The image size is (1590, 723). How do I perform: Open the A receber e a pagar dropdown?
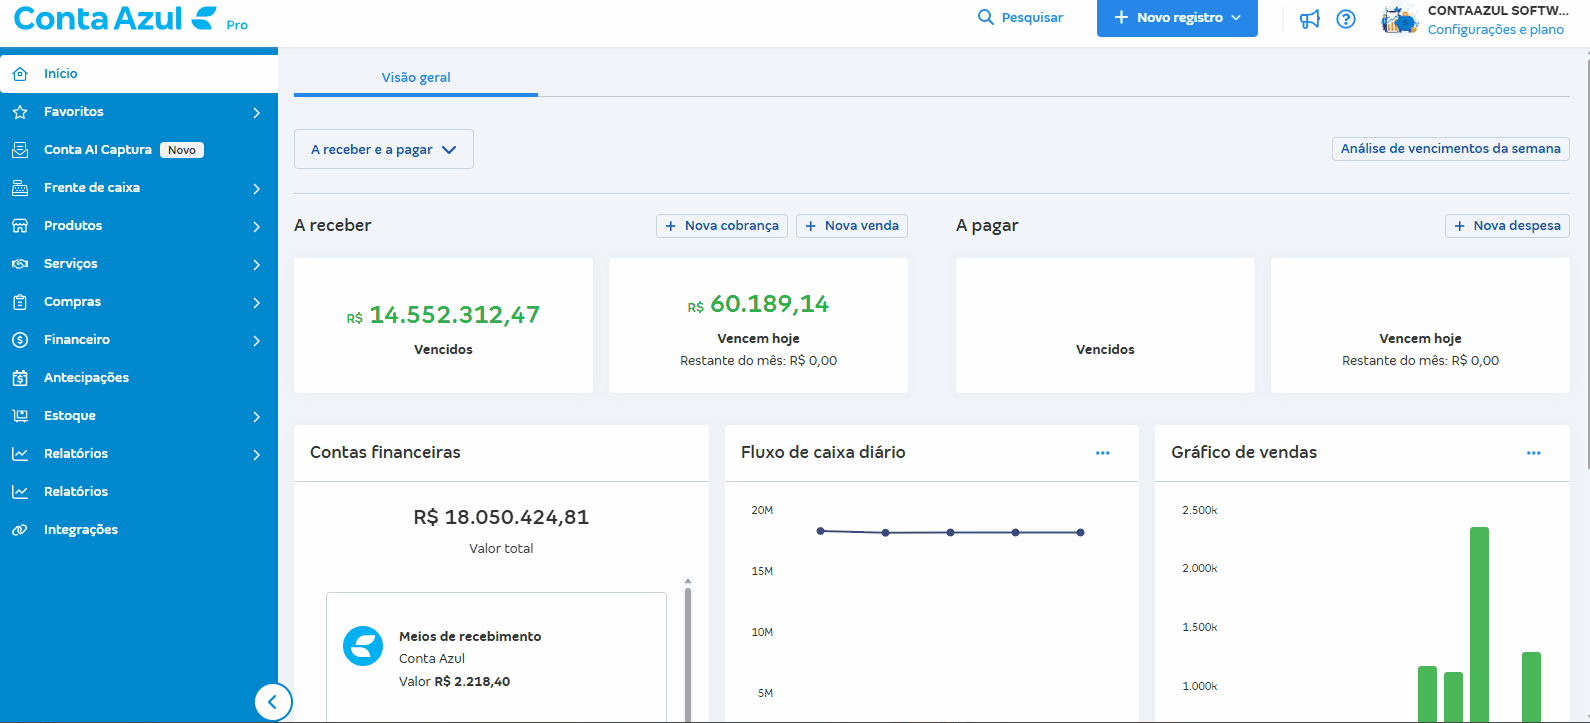pyautogui.click(x=383, y=149)
